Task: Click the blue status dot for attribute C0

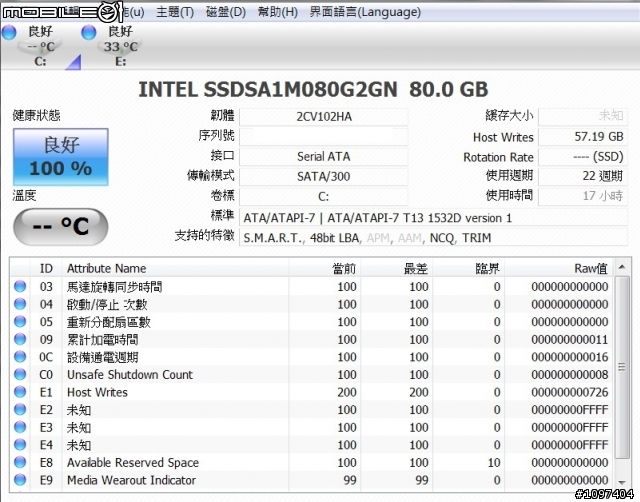Action: [x=20, y=374]
